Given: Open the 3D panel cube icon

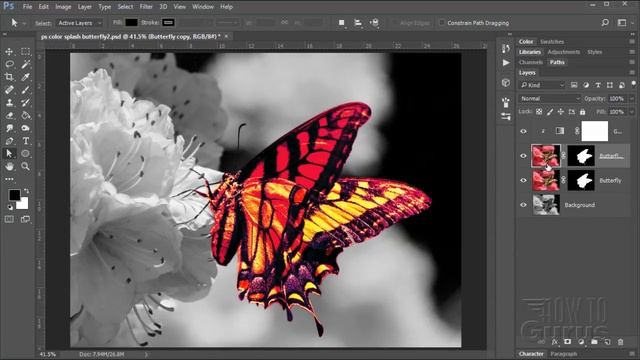Looking at the screenshot, I should [506, 83].
